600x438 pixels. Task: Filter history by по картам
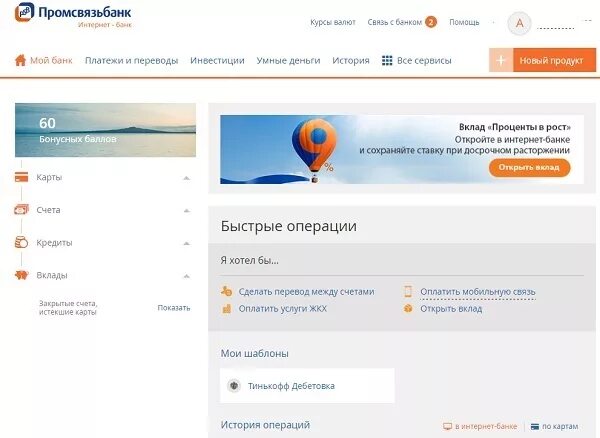pyautogui.click(x=554, y=426)
